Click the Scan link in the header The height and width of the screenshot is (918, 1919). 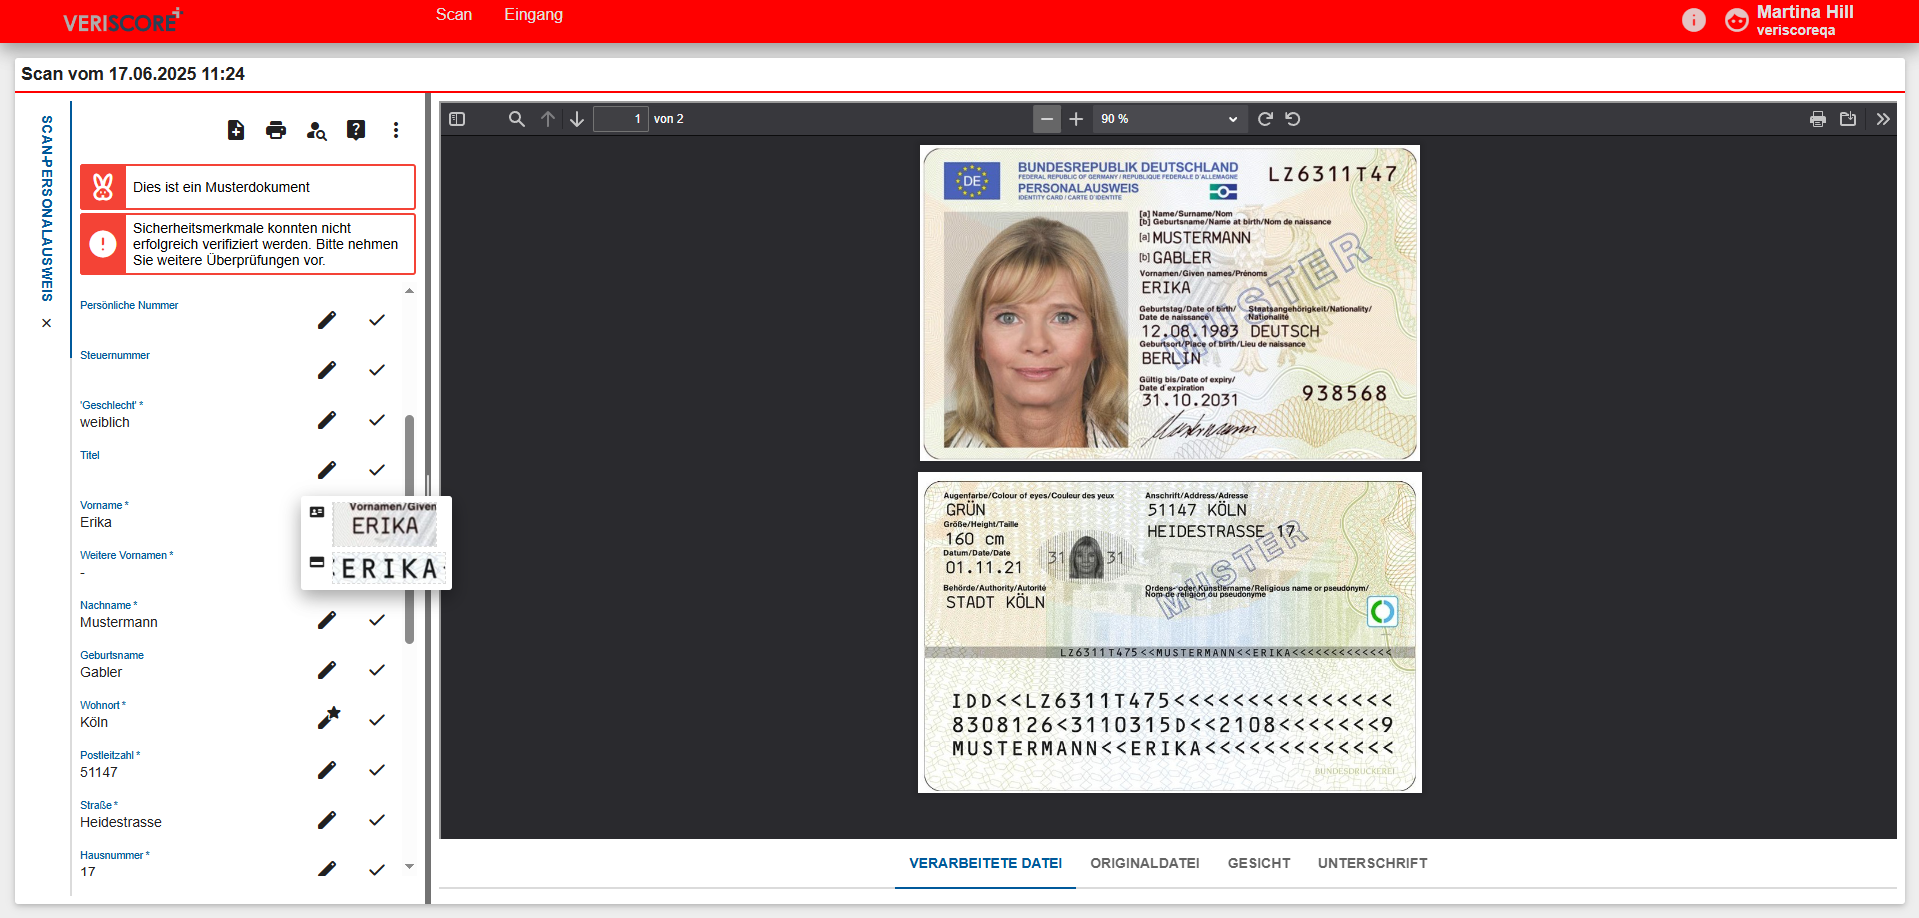click(453, 15)
